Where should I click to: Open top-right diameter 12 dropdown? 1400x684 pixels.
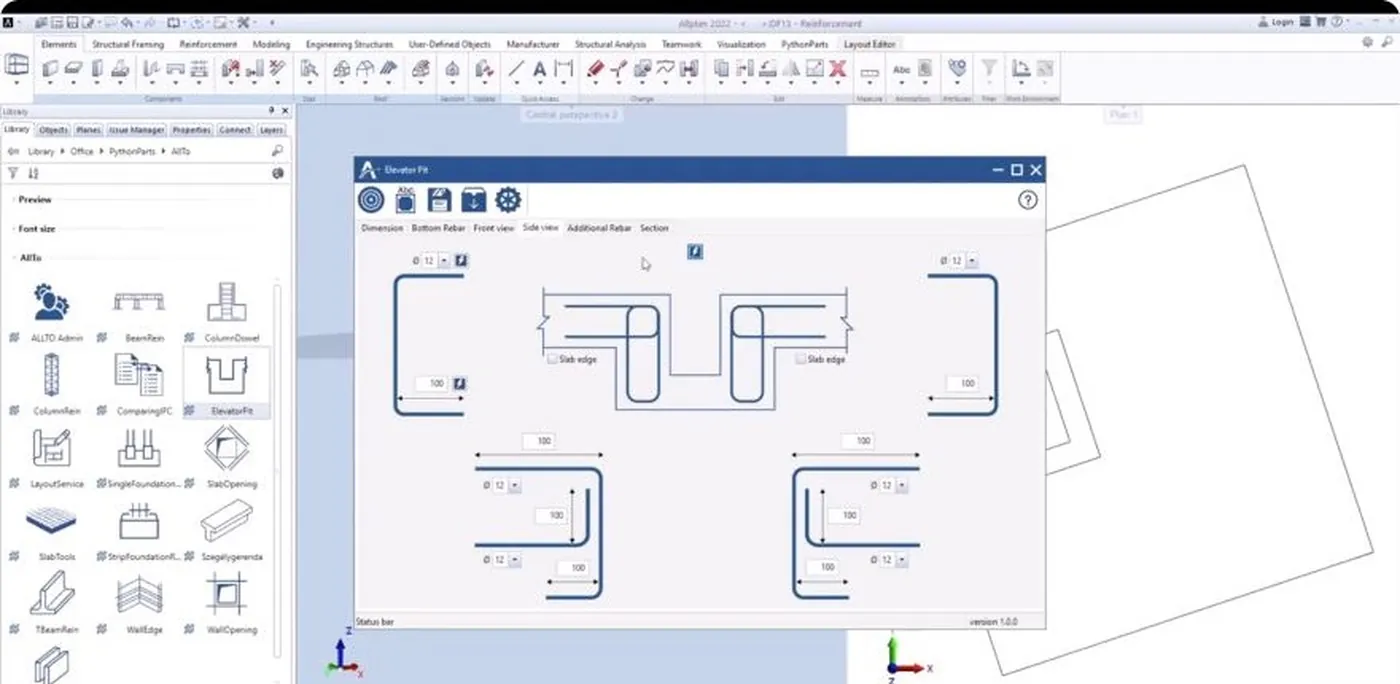[972, 261]
